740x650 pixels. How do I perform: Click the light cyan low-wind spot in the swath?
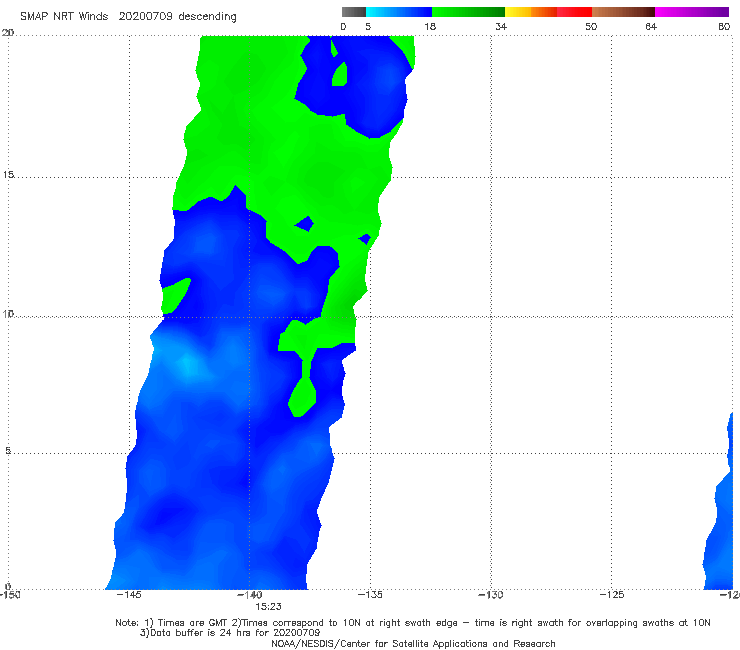pyautogui.click(x=189, y=366)
